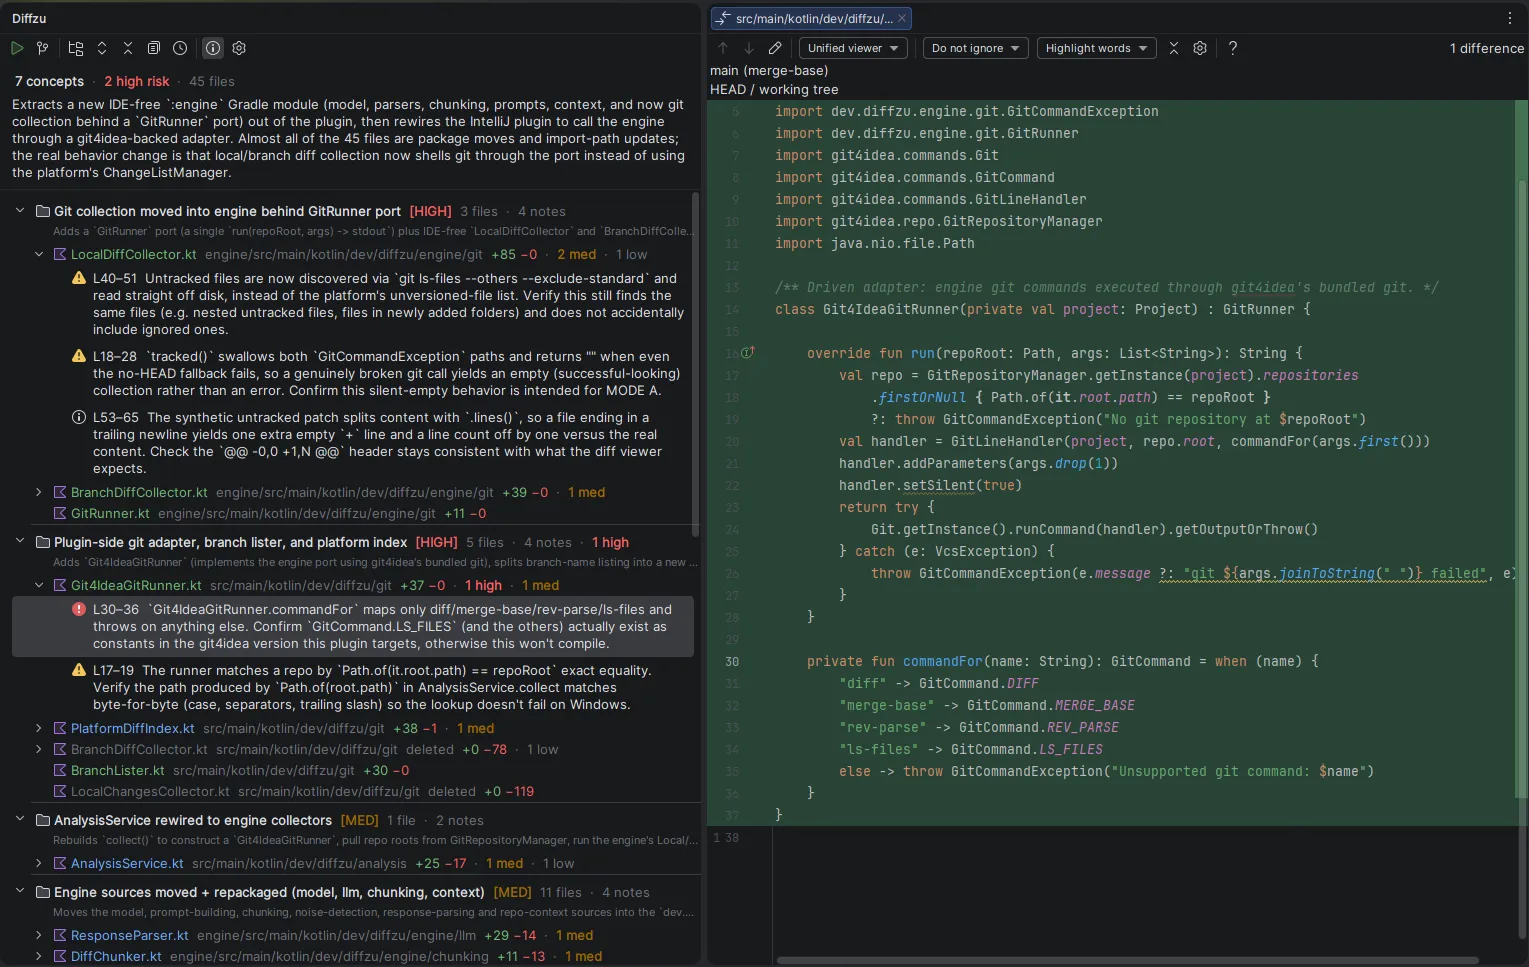Viewport: 1529px width, 967px height.
Task: Click the help question mark icon
Action: pyautogui.click(x=1233, y=48)
